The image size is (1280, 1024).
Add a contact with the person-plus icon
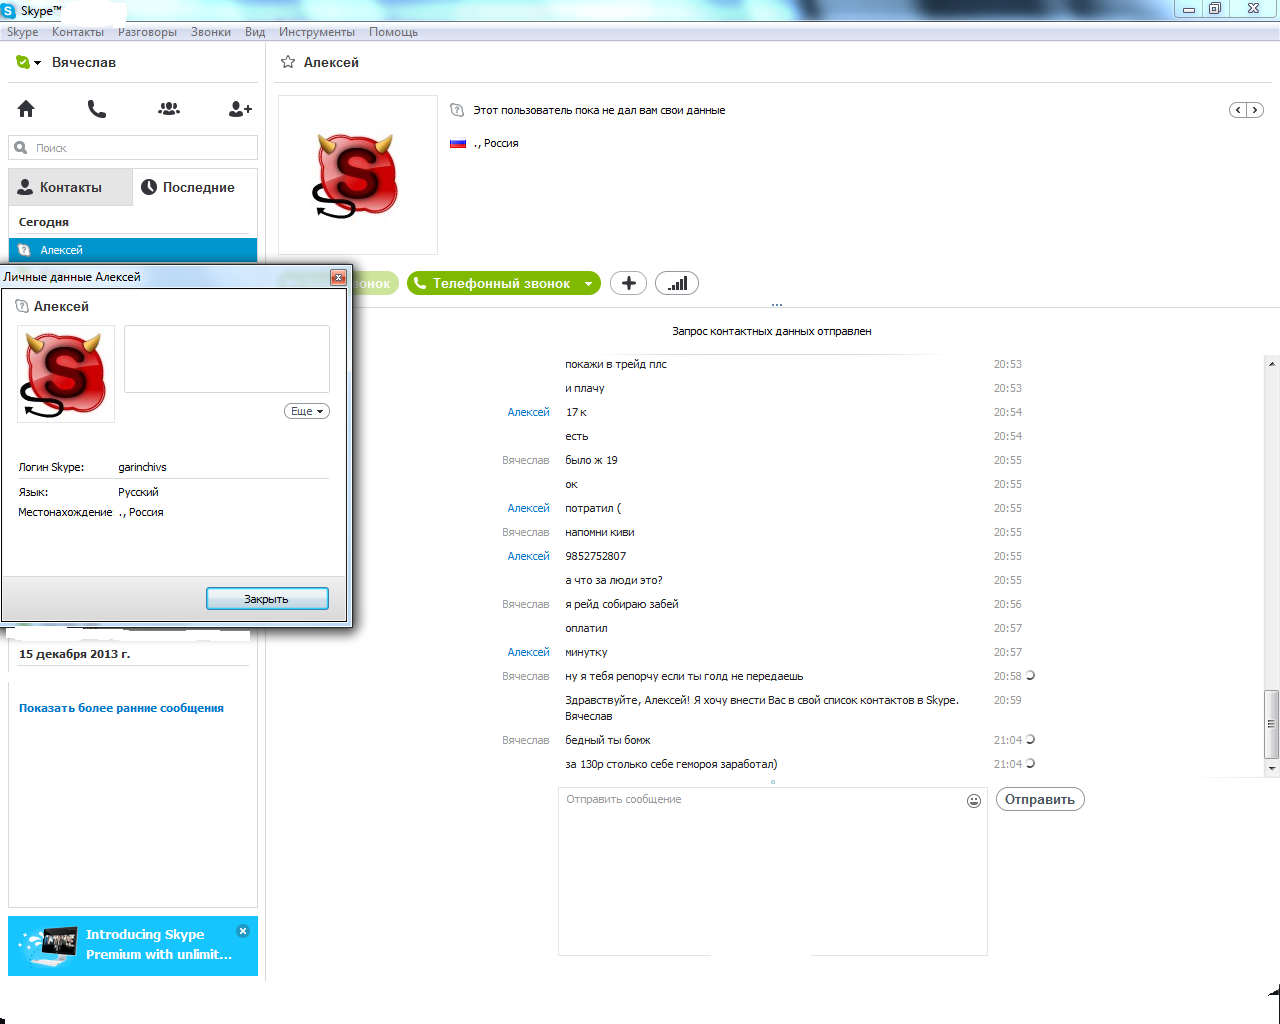[240, 108]
